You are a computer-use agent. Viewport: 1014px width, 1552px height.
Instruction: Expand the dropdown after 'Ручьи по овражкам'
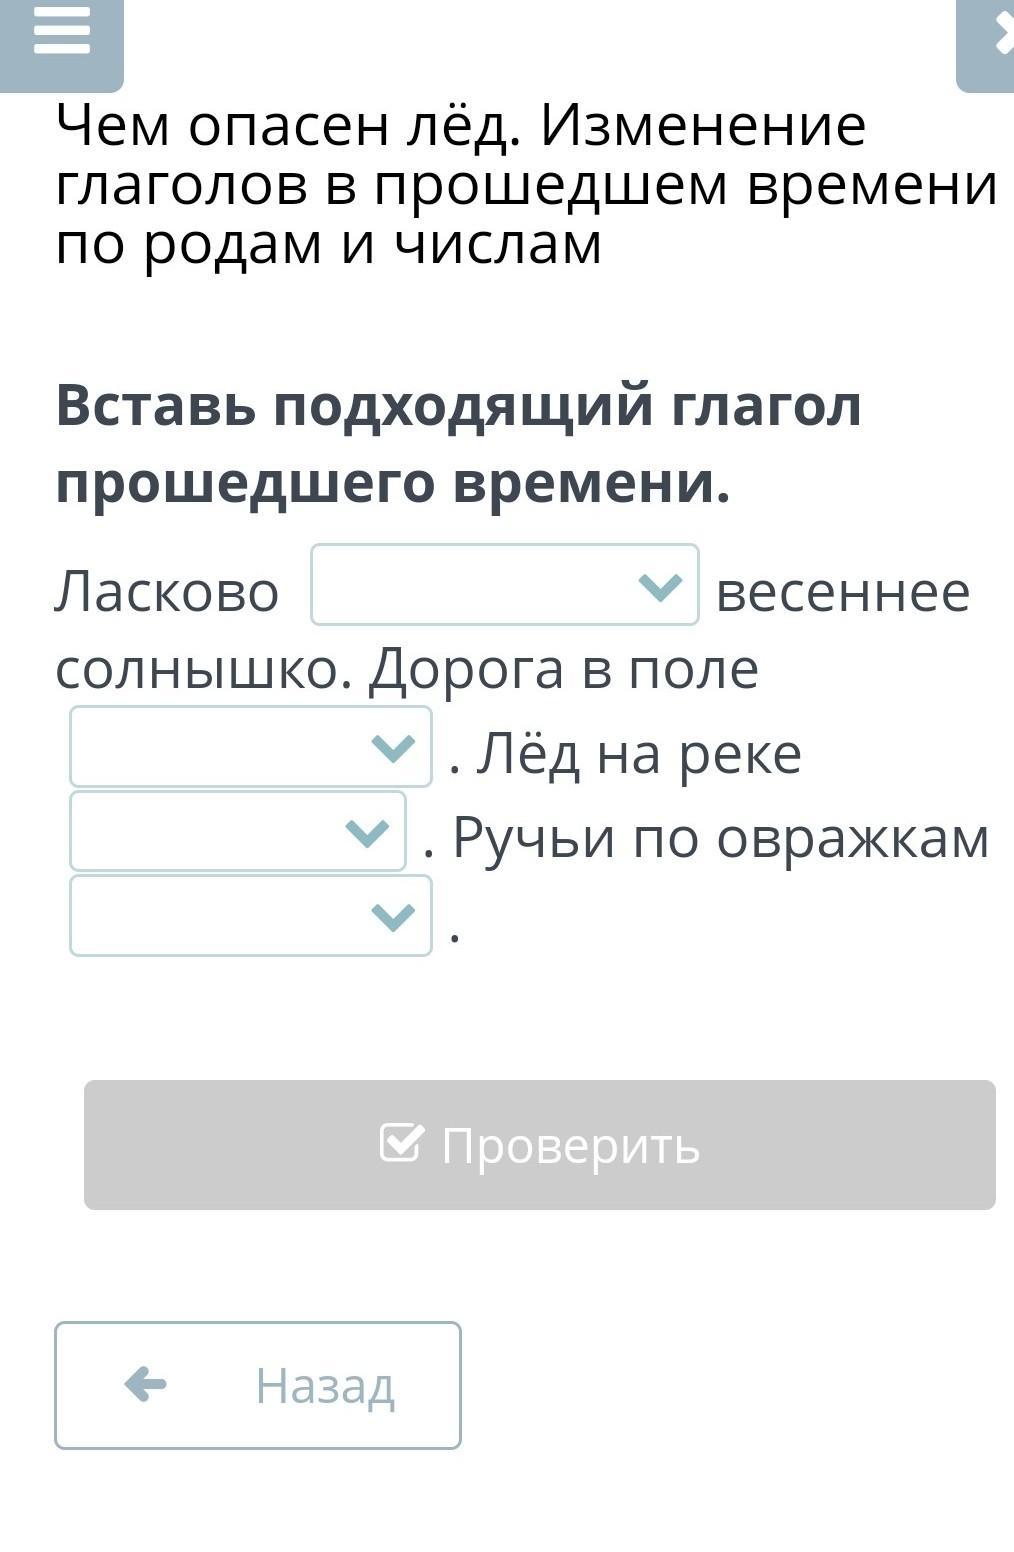[251, 916]
